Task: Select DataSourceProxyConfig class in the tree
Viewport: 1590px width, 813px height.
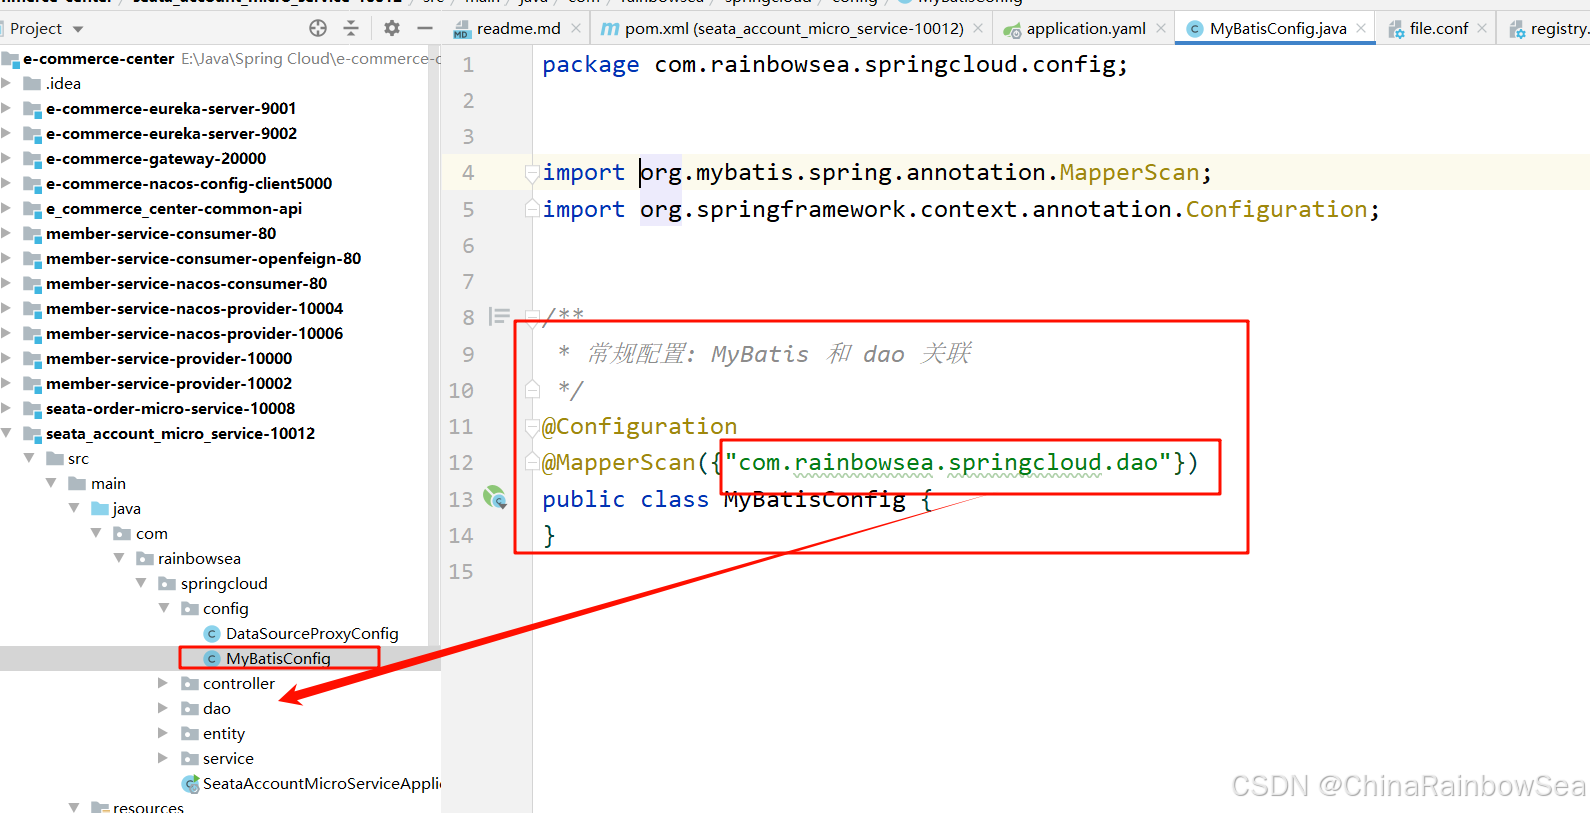Action: [311, 633]
